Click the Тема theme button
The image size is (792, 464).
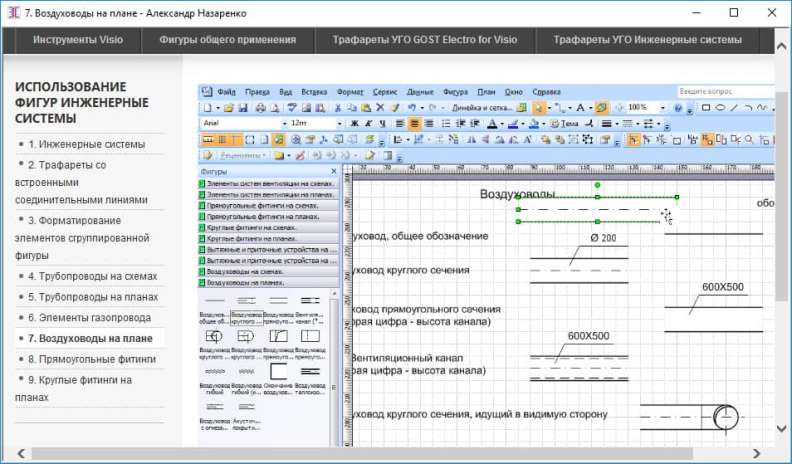564,123
